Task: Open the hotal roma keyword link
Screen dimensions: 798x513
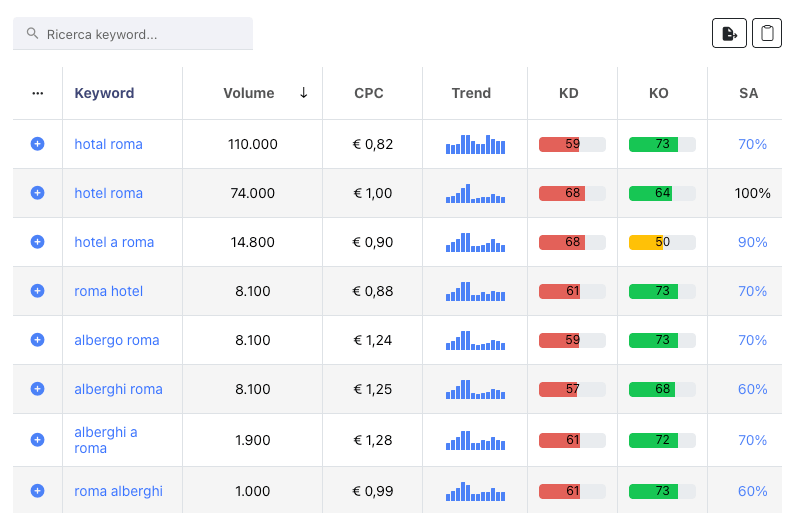Action: coord(108,144)
